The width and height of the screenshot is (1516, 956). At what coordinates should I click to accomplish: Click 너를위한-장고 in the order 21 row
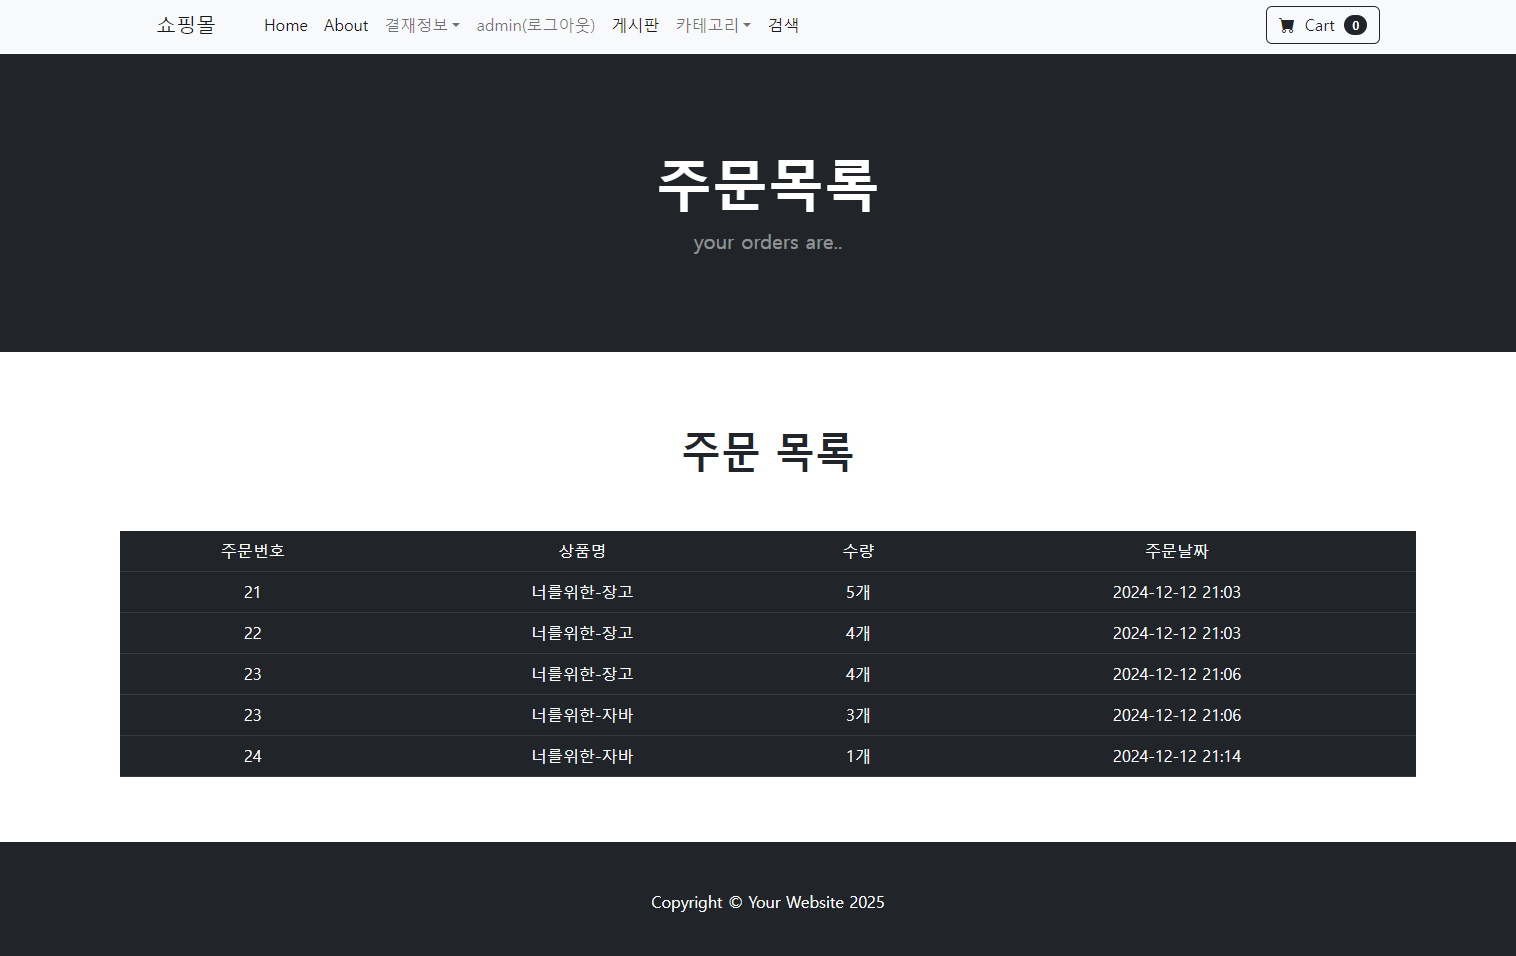pyautogui.click(x=582, y=592)
